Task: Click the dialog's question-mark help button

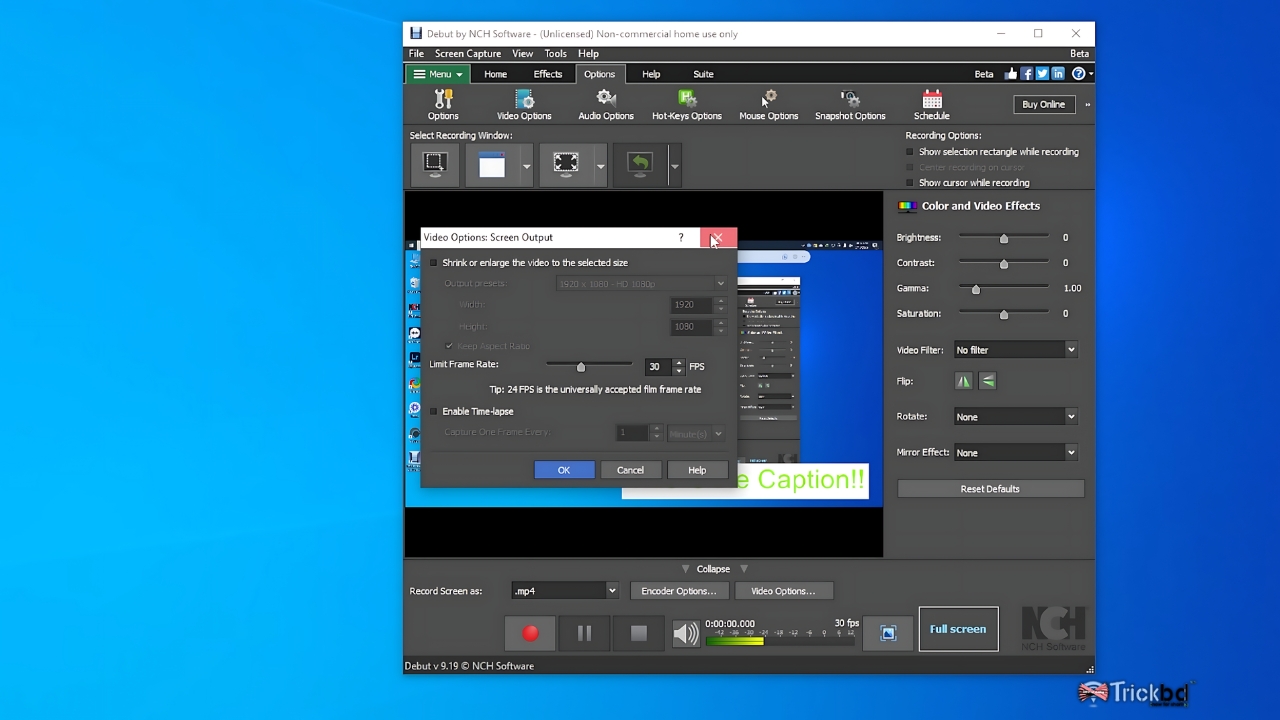Action: click(x=681, y=237)
